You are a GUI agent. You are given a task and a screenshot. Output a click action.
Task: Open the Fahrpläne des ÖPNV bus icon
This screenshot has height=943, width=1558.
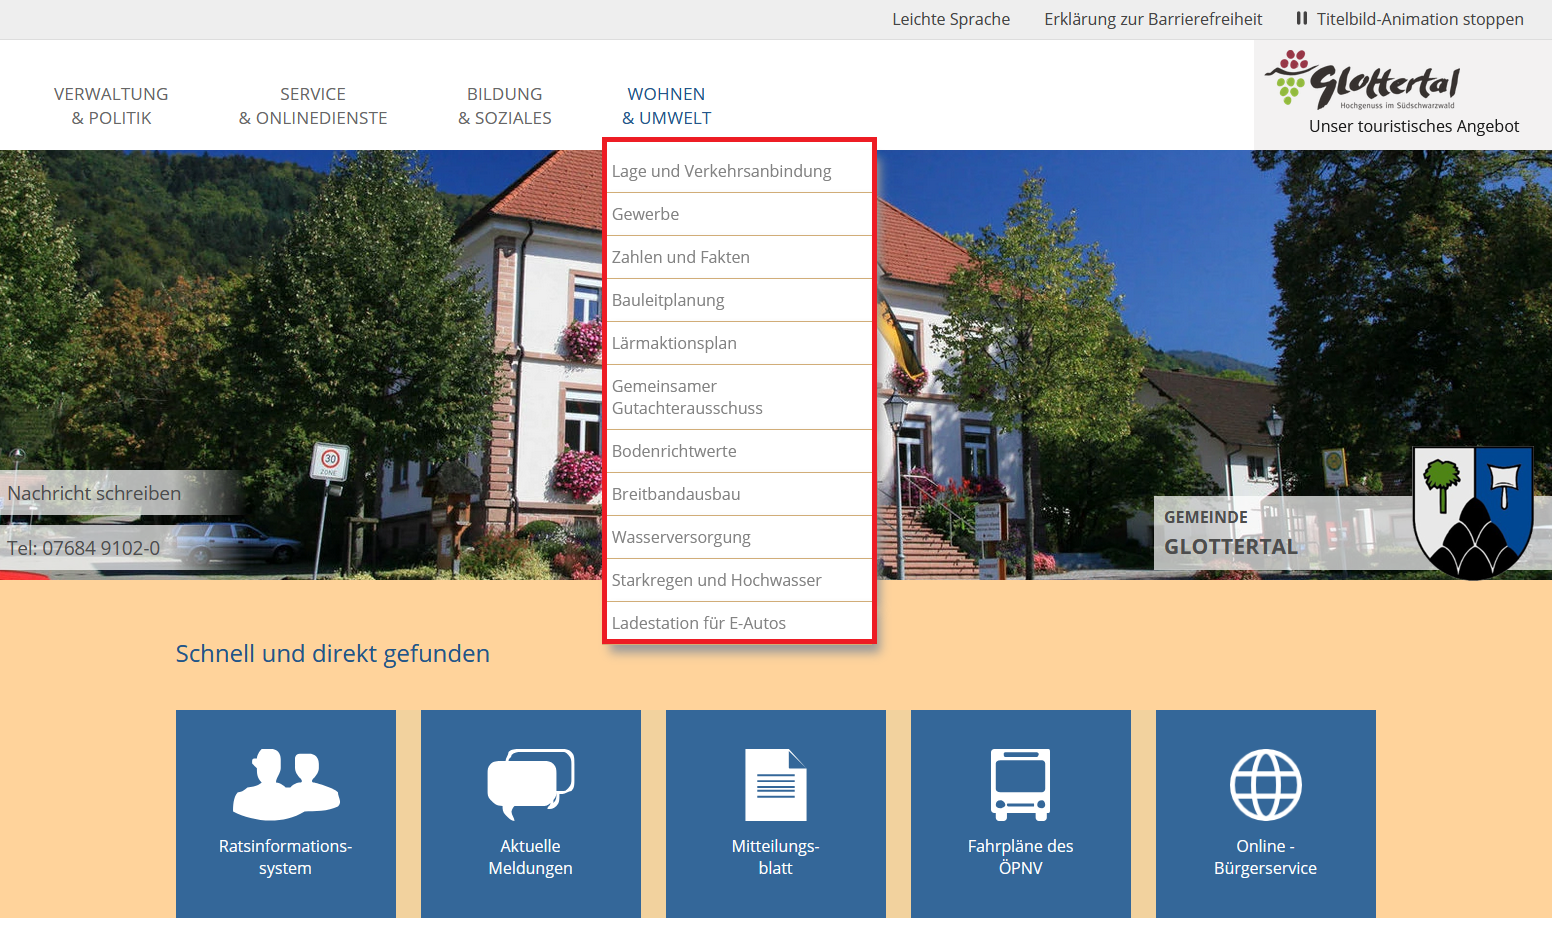(x=1020, y=784)
